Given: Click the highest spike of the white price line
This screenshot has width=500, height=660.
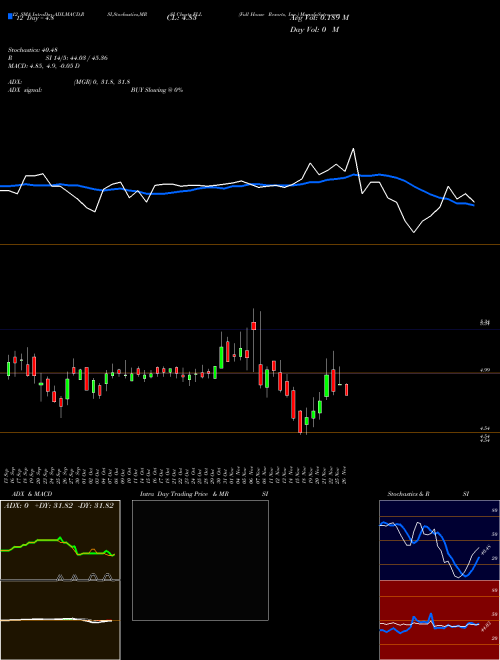Looking at the screenshot, I should click(x=353, y=149).
